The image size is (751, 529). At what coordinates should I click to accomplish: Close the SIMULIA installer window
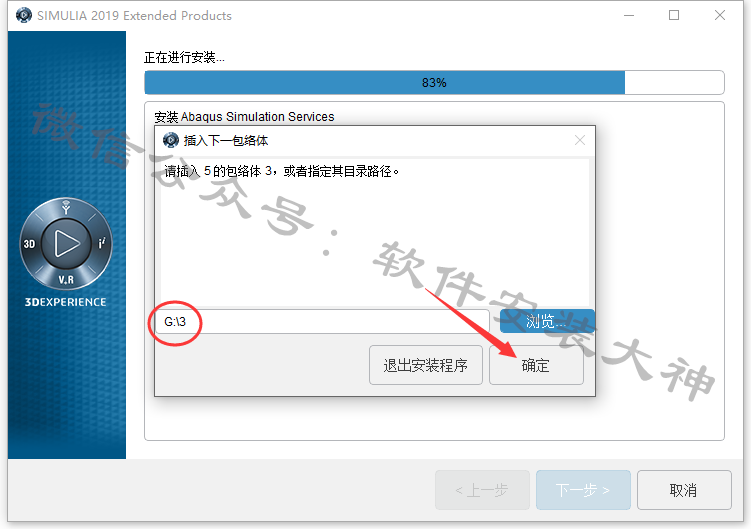720,15
